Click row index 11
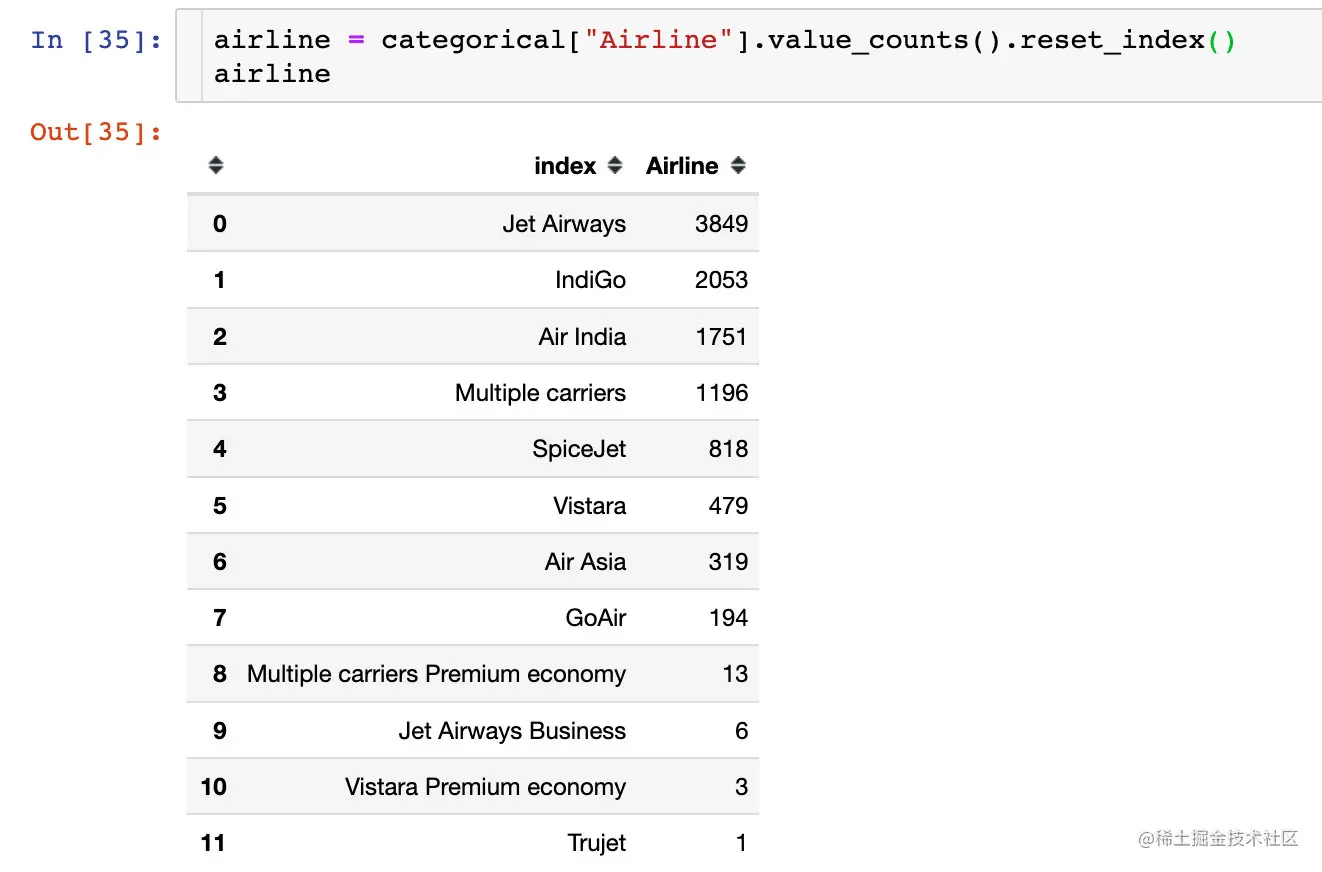 (x=214, y=844)
